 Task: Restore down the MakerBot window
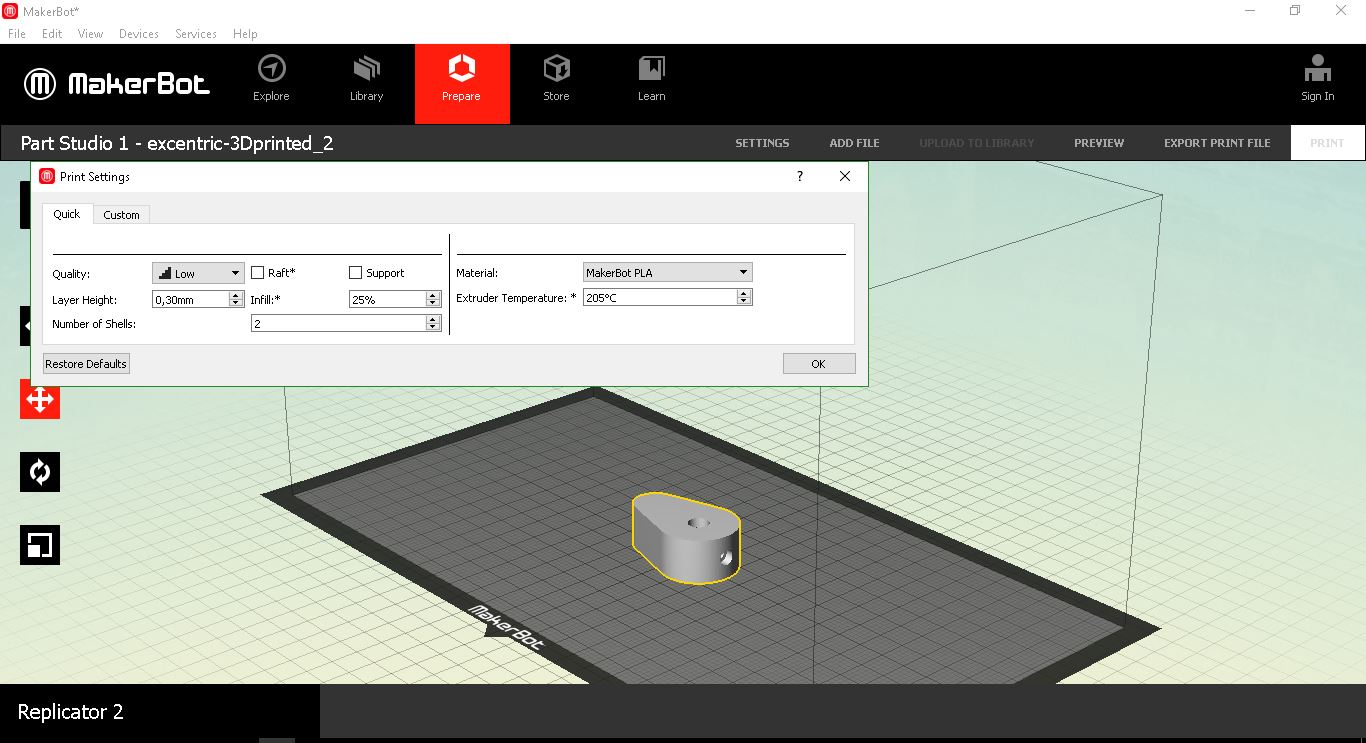[1295, 10]
